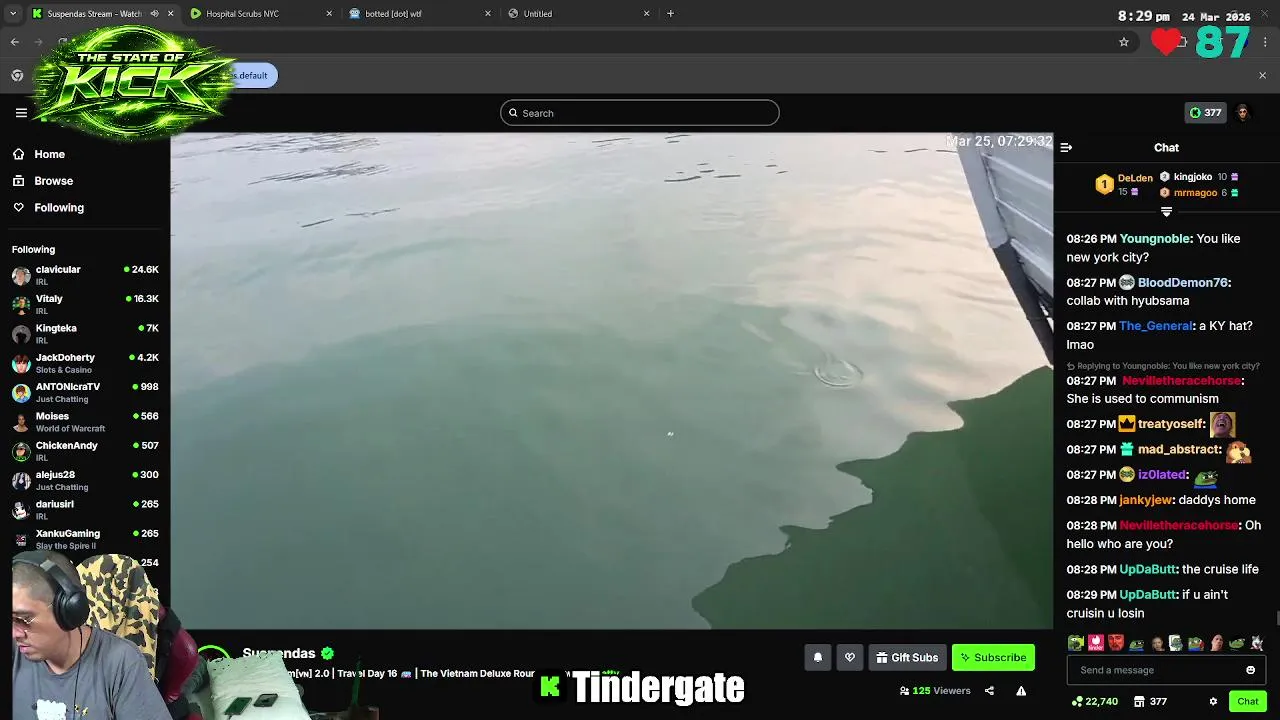
Task: Open alejus28 channel in sidebar
Action: click(x=85, y=480)
